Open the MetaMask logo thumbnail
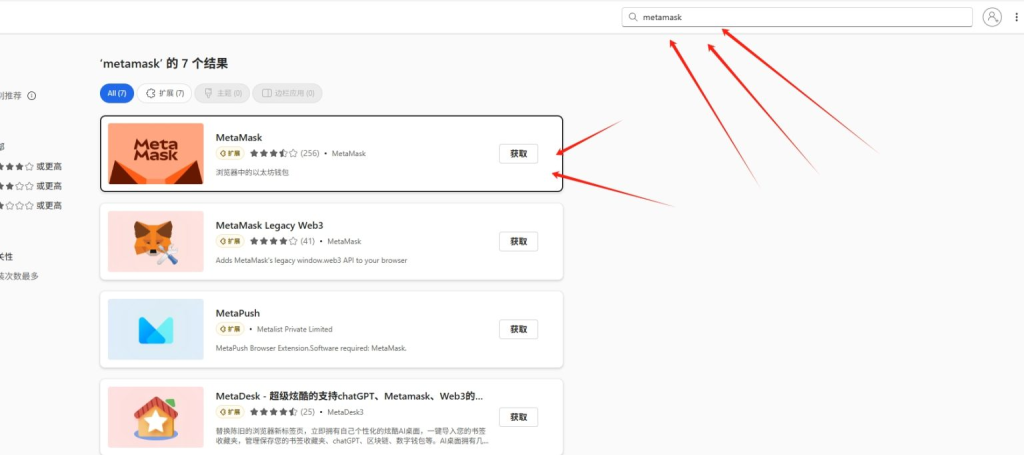Image resolution: width=1024 pixels, height=455 pixels. [155, 153]
